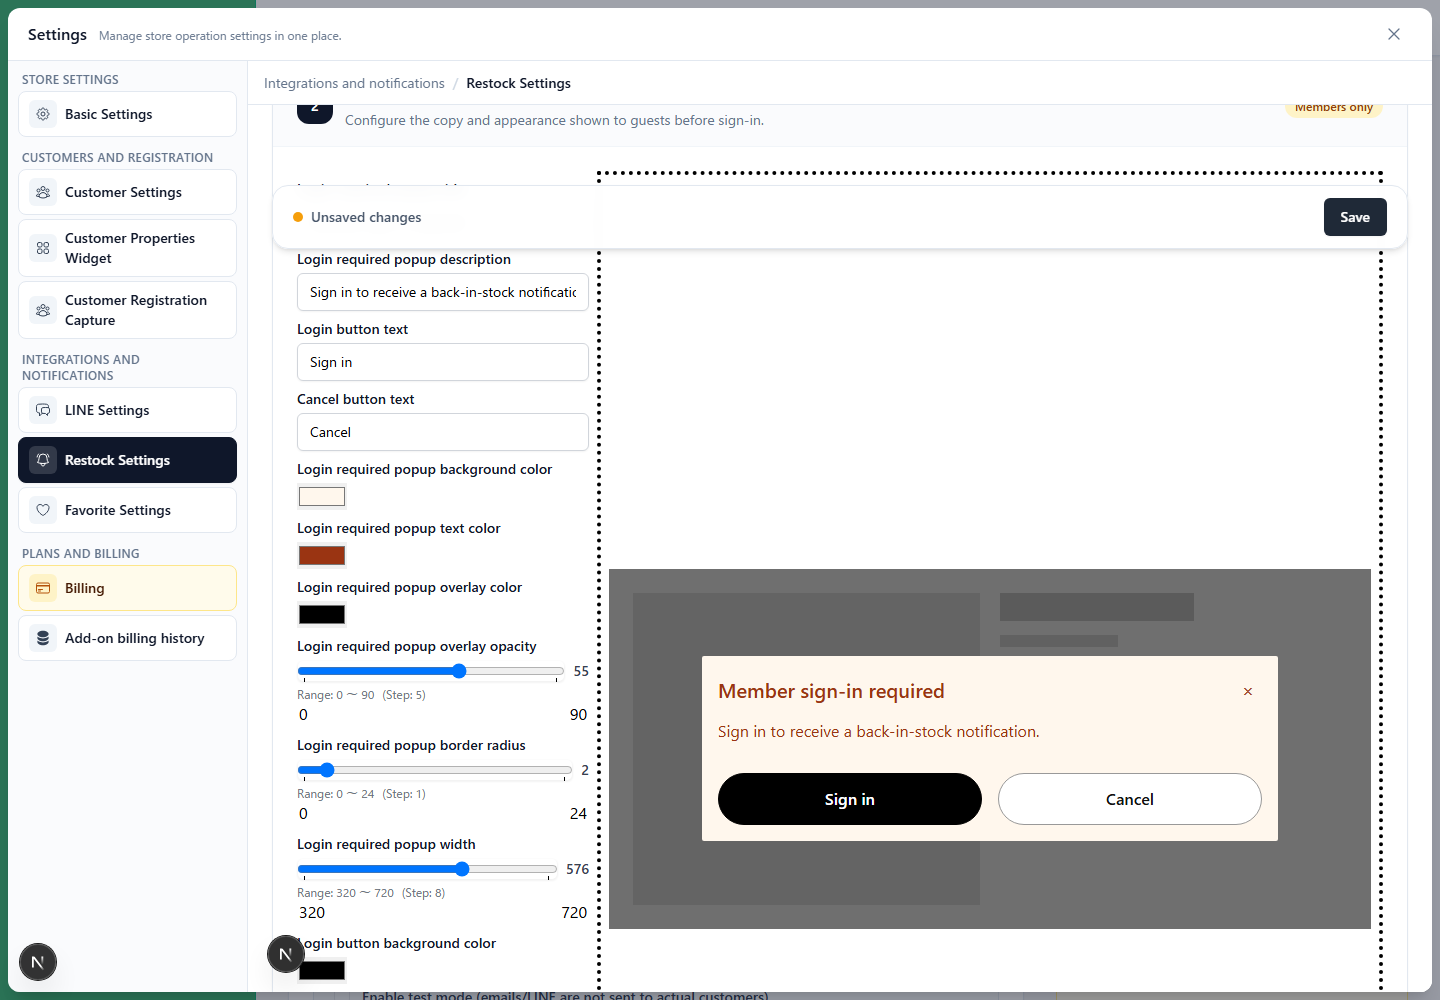Dismiss the Member sign-in required popup preview
Screen dimensions: 1440x1000
1248,691
